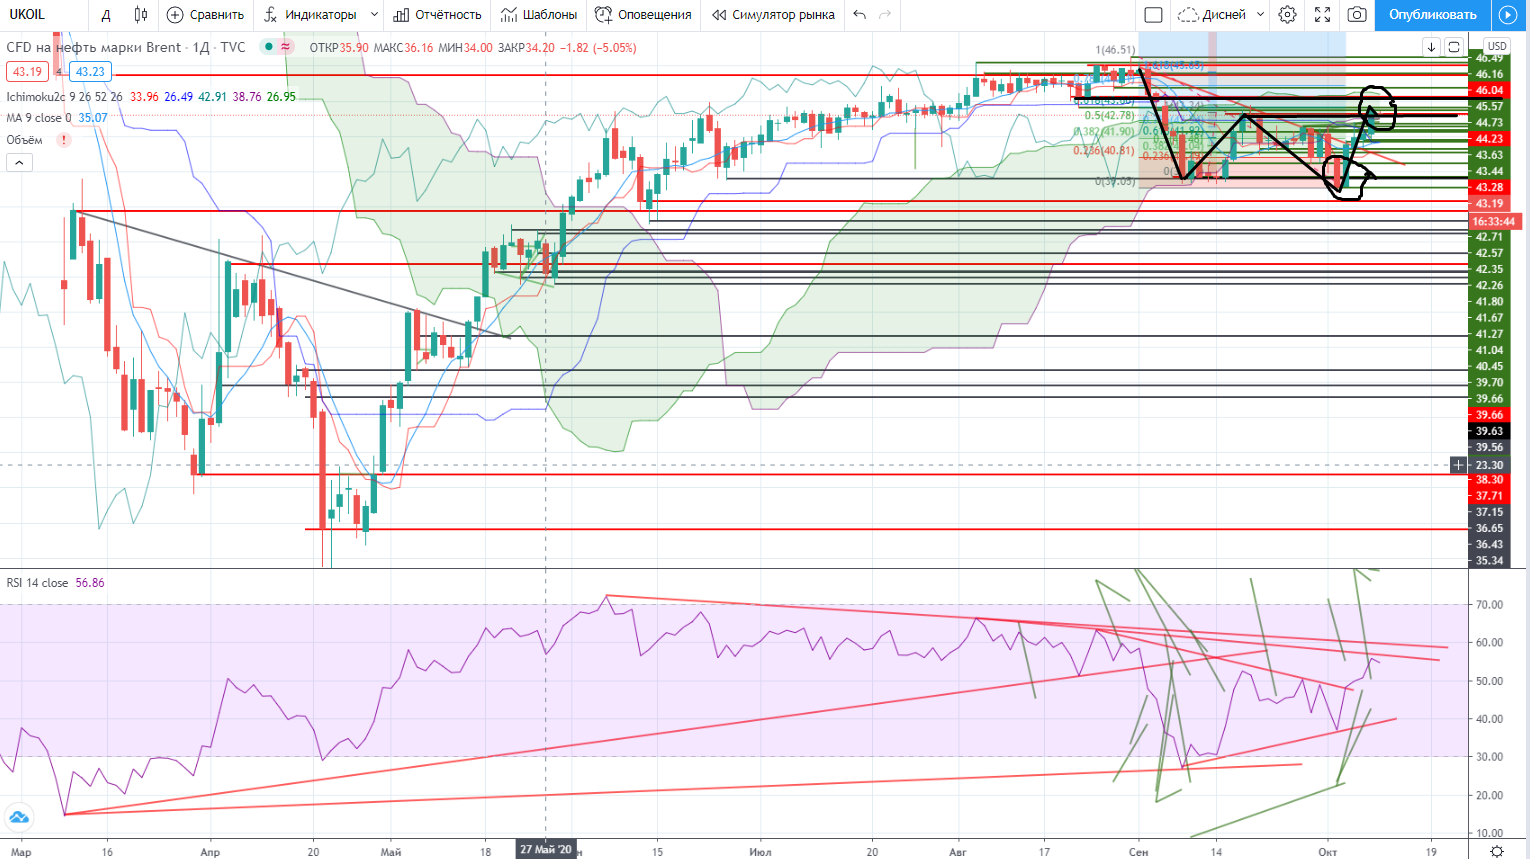Open the candlestick chart style selector
The height and width of the screenshot is (859, 1530).
141,15
